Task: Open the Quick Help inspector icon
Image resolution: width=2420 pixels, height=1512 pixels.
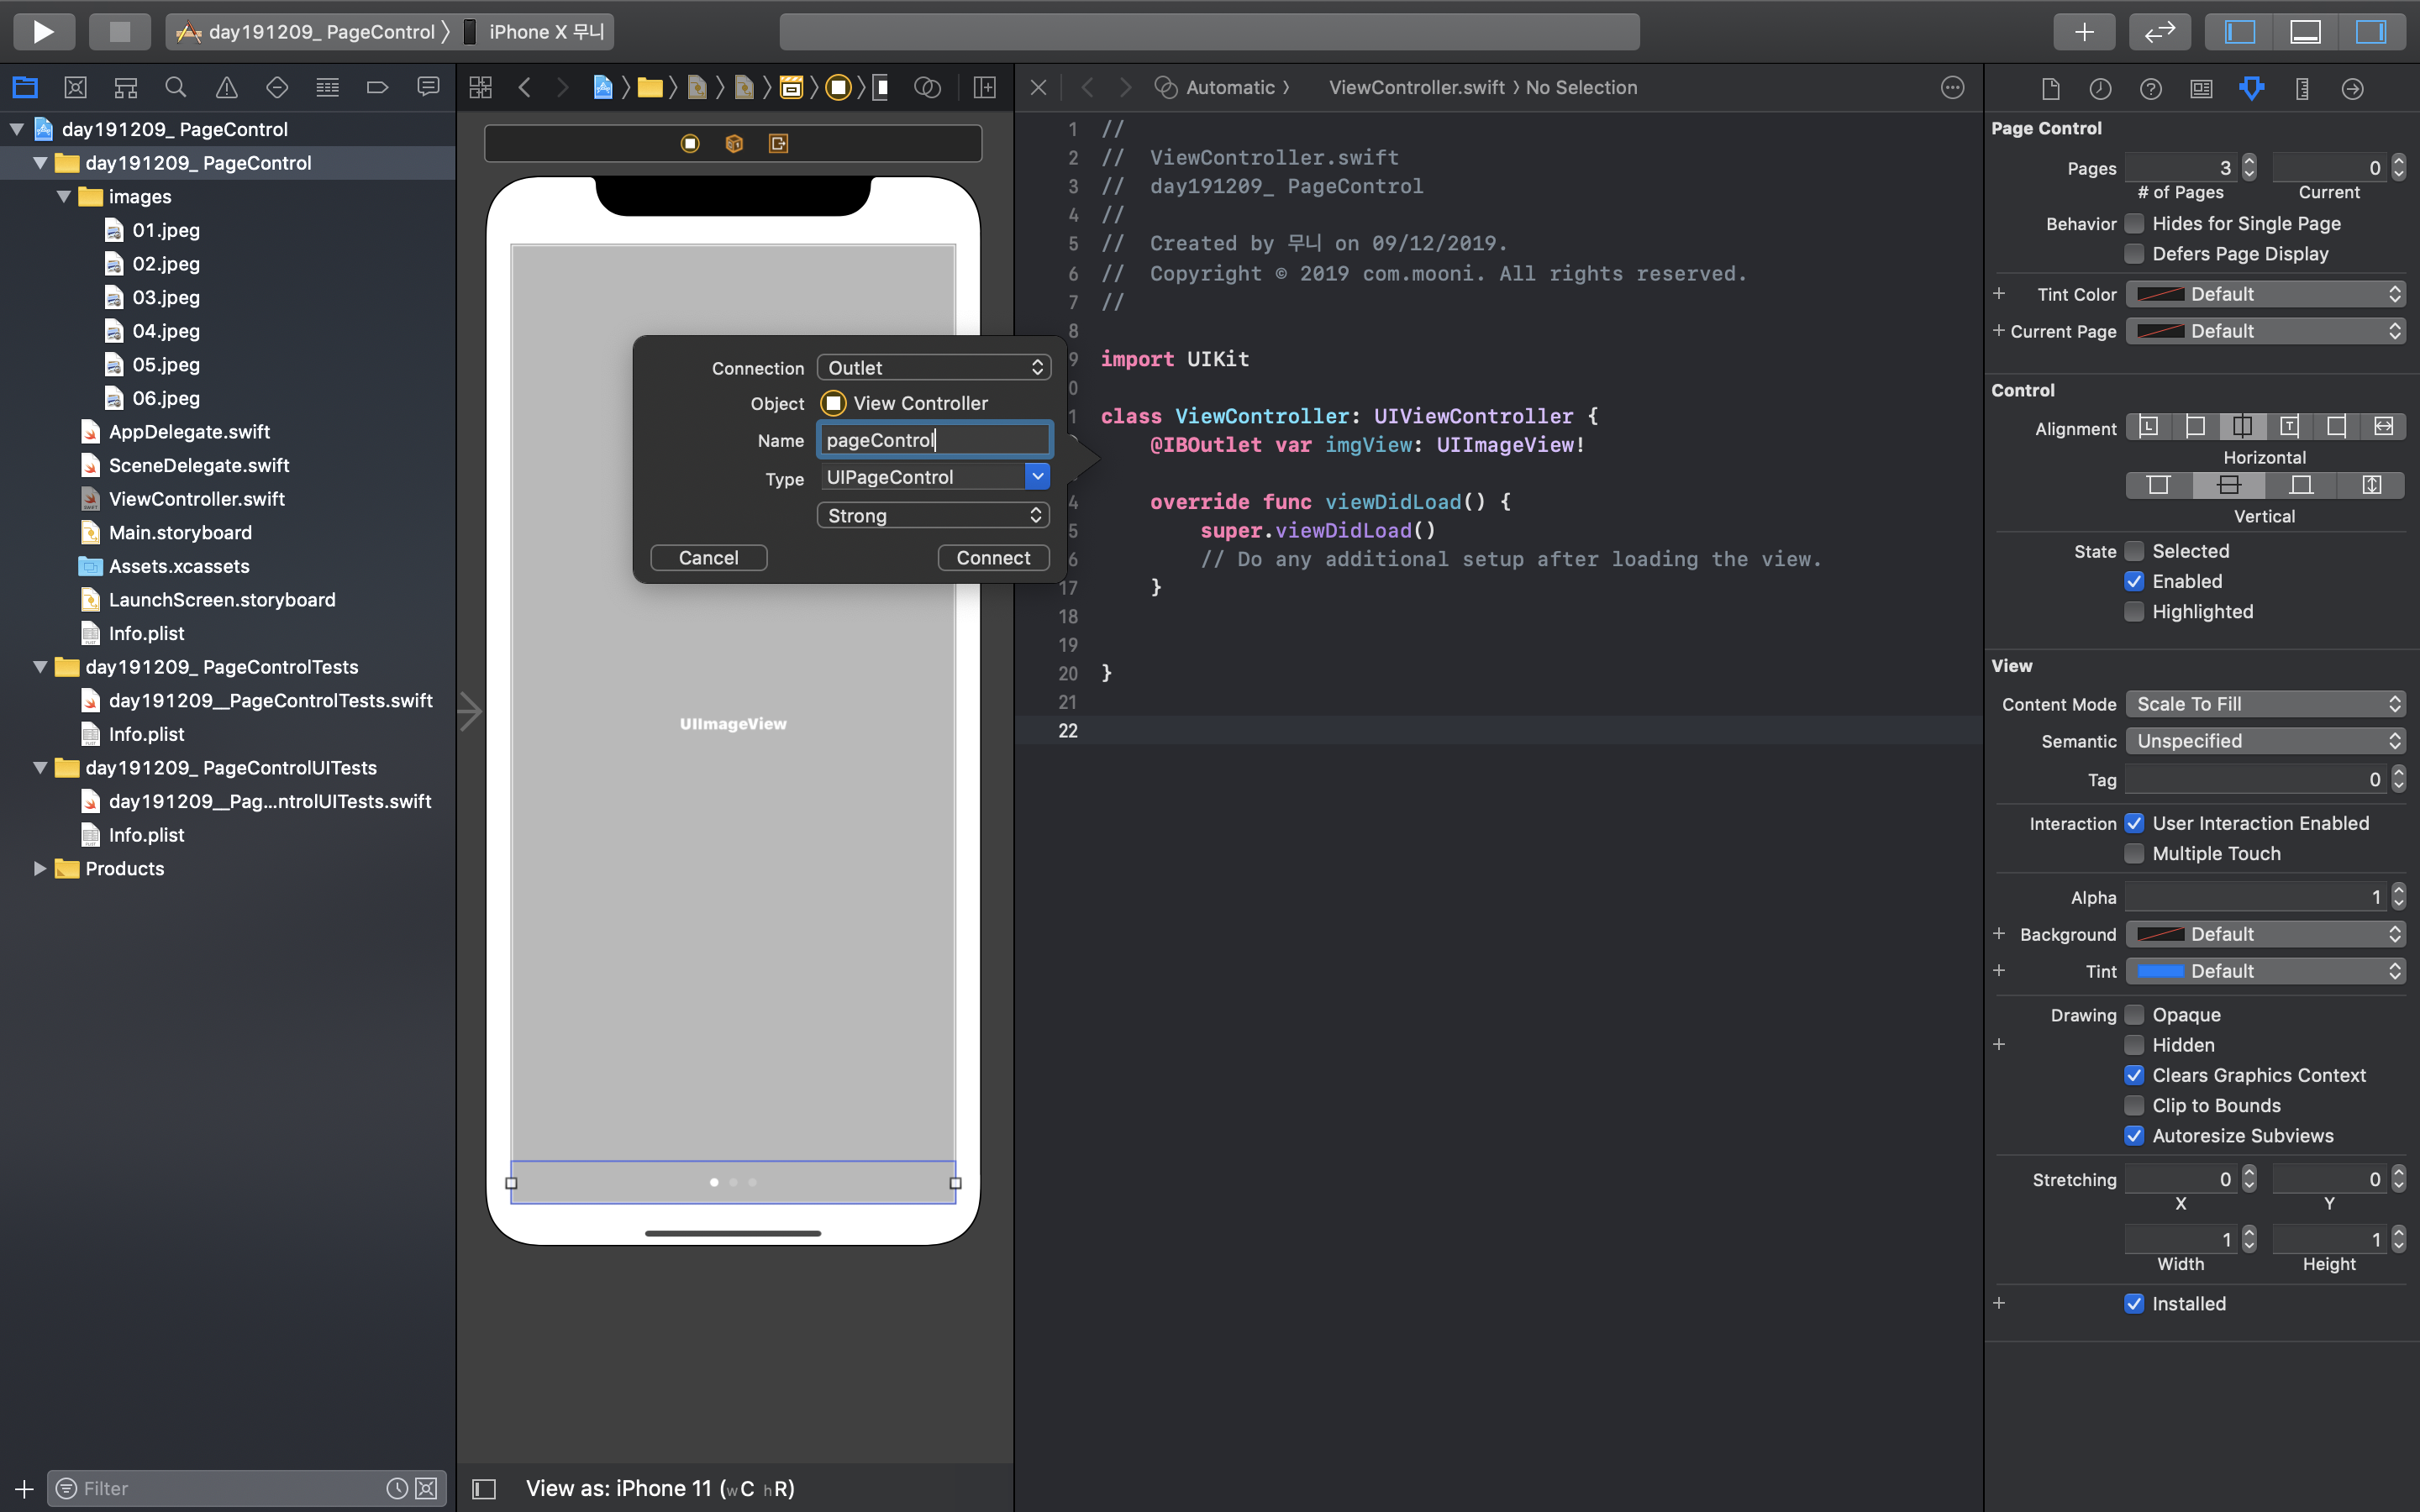Action: click(2150, 89)
